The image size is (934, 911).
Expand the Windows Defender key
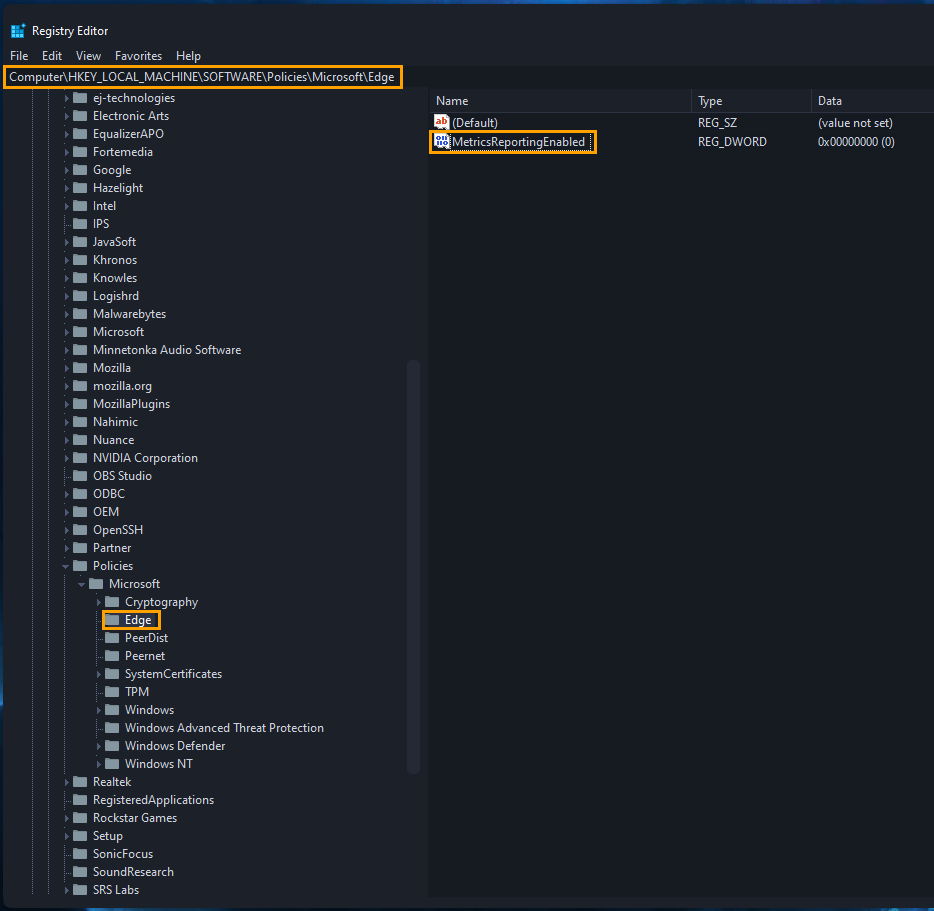pyautogui.click(x=98, y=746)
